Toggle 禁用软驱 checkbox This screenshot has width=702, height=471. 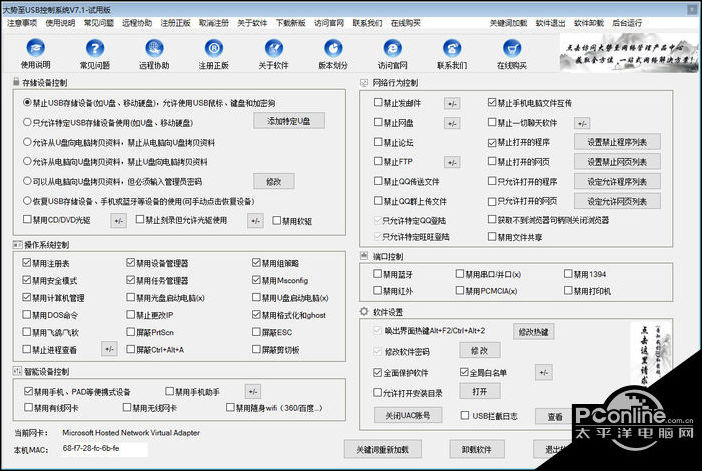point(277,220)
